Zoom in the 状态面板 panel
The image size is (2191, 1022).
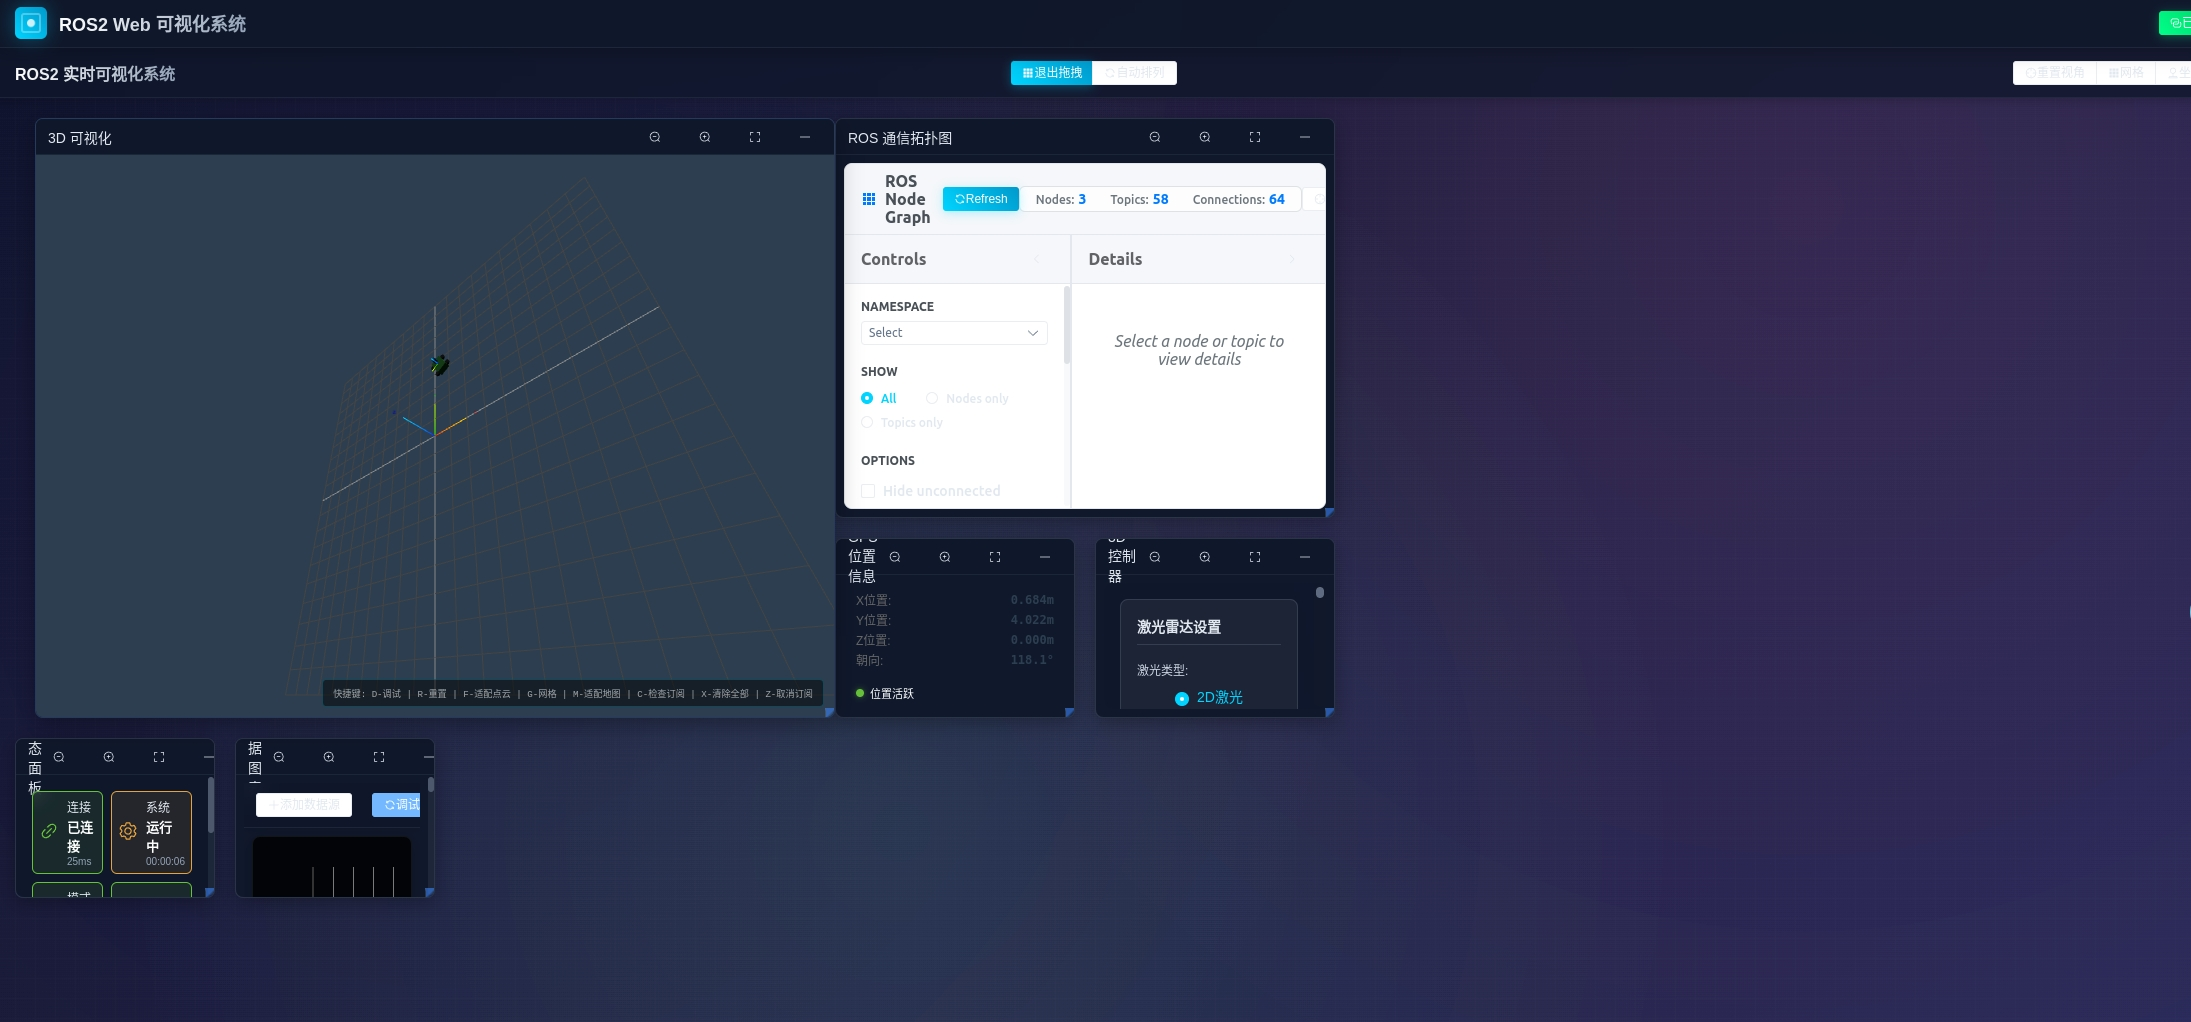pyautogui.click(x=109, y=757)
